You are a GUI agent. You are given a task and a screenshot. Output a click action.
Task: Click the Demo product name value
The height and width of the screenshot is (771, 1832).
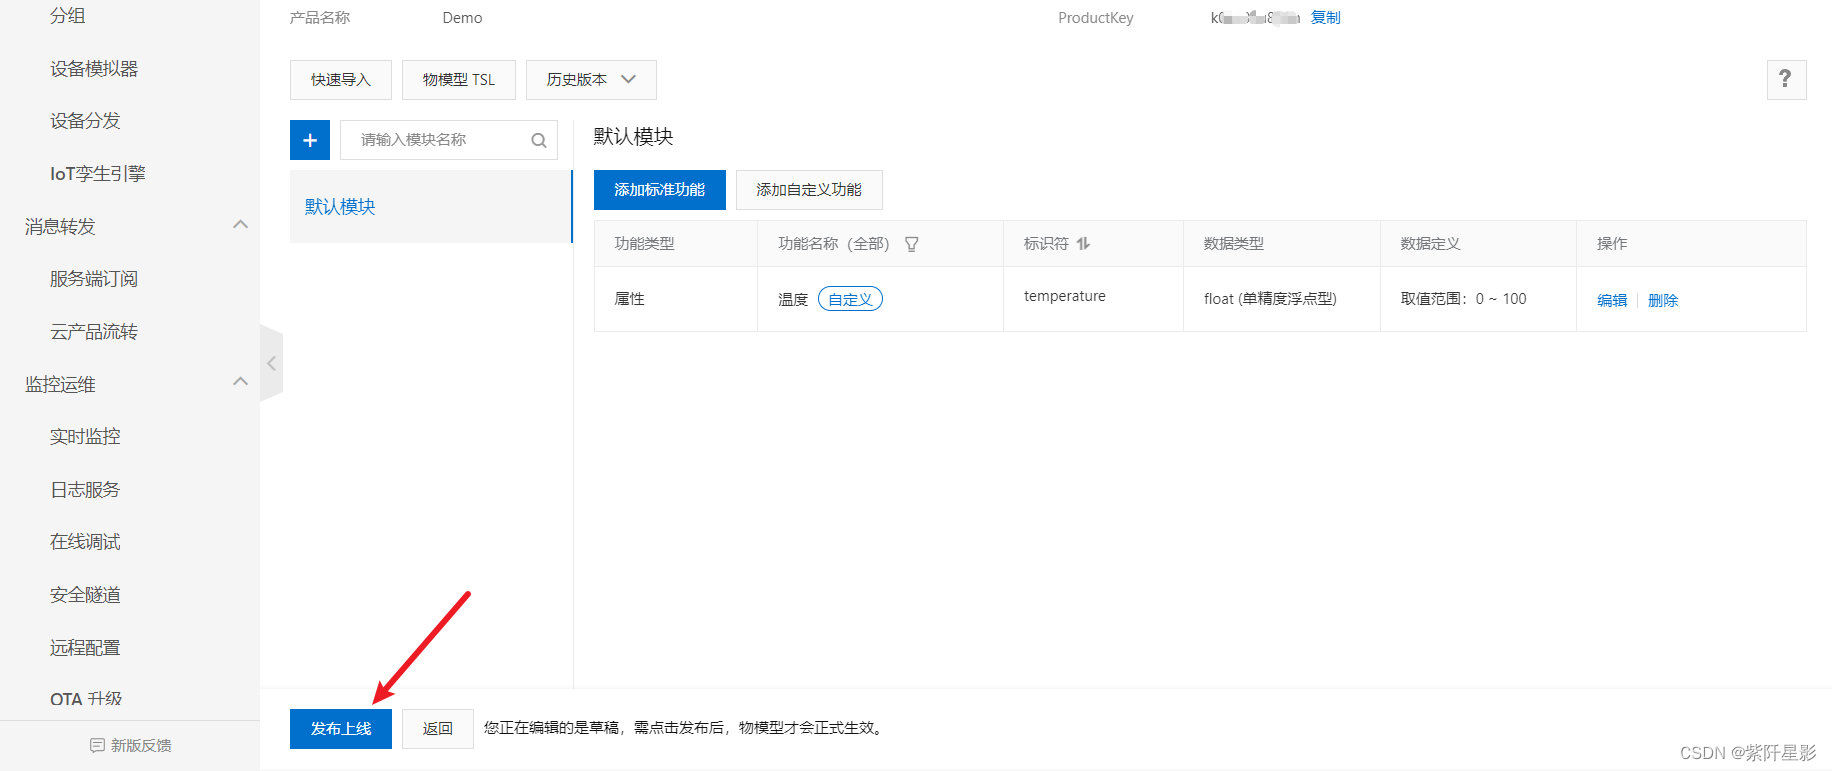pyautogui.click(x=462, y=18)
